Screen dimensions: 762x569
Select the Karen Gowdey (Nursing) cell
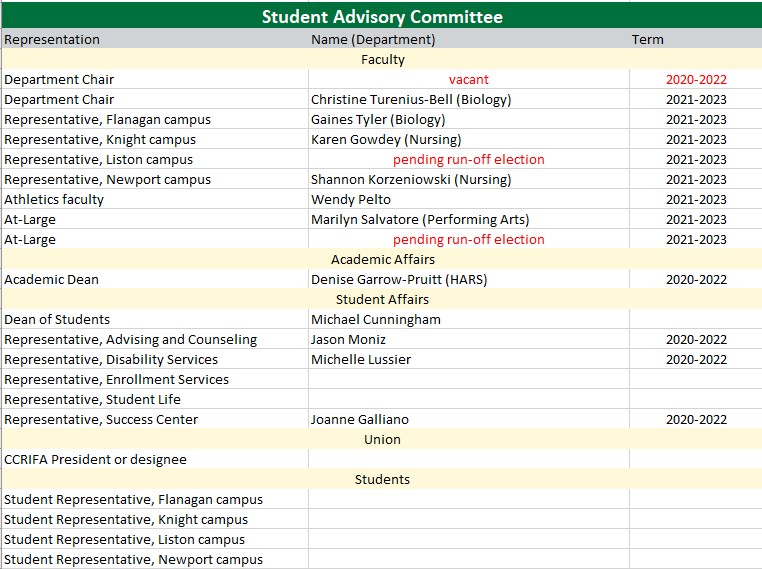[x=386, y=140]
